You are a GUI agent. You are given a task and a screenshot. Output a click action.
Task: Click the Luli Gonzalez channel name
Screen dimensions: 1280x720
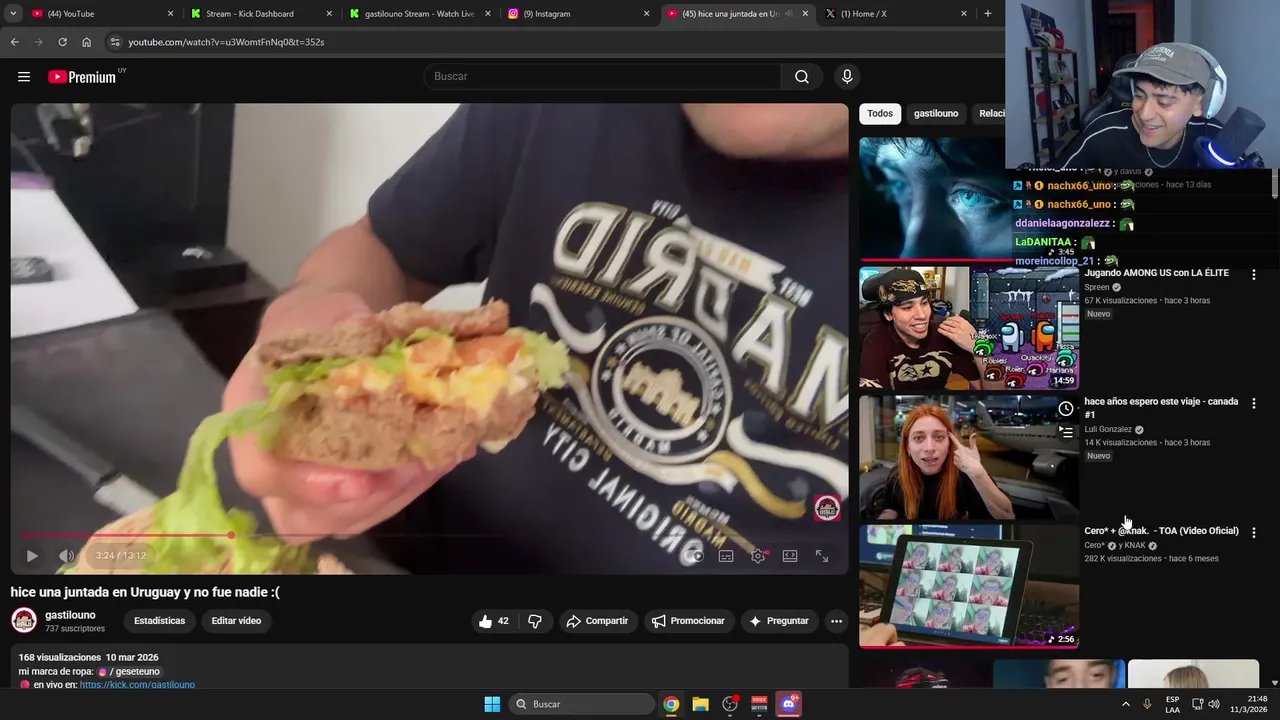click(x=1108, y=429)
